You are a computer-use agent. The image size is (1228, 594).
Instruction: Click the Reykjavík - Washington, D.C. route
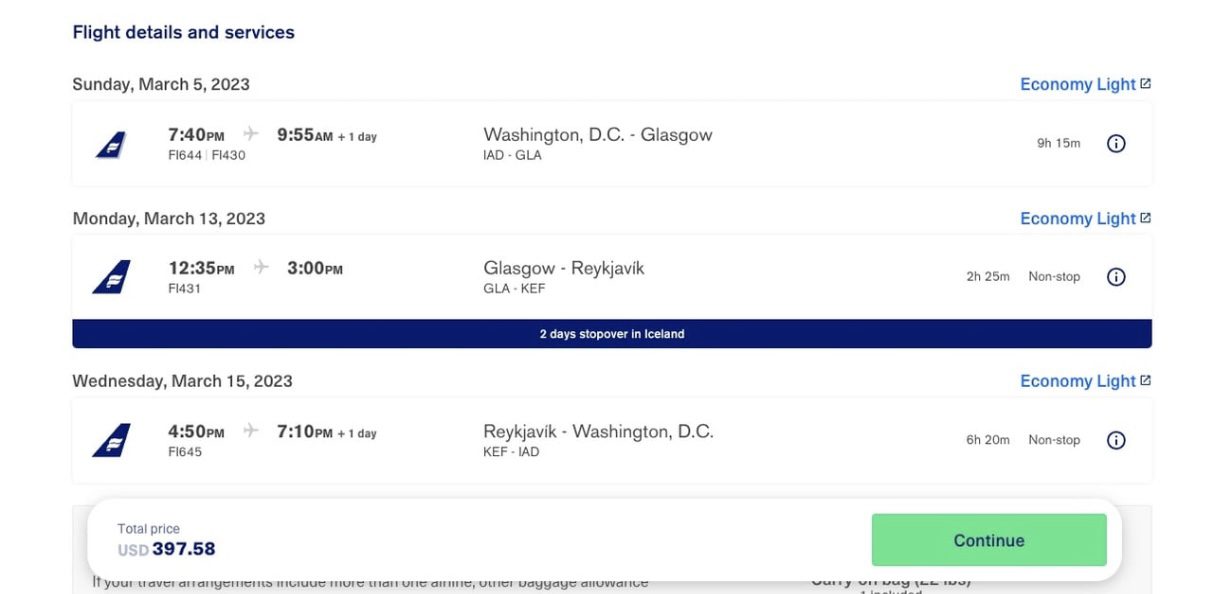coord(598,431)
